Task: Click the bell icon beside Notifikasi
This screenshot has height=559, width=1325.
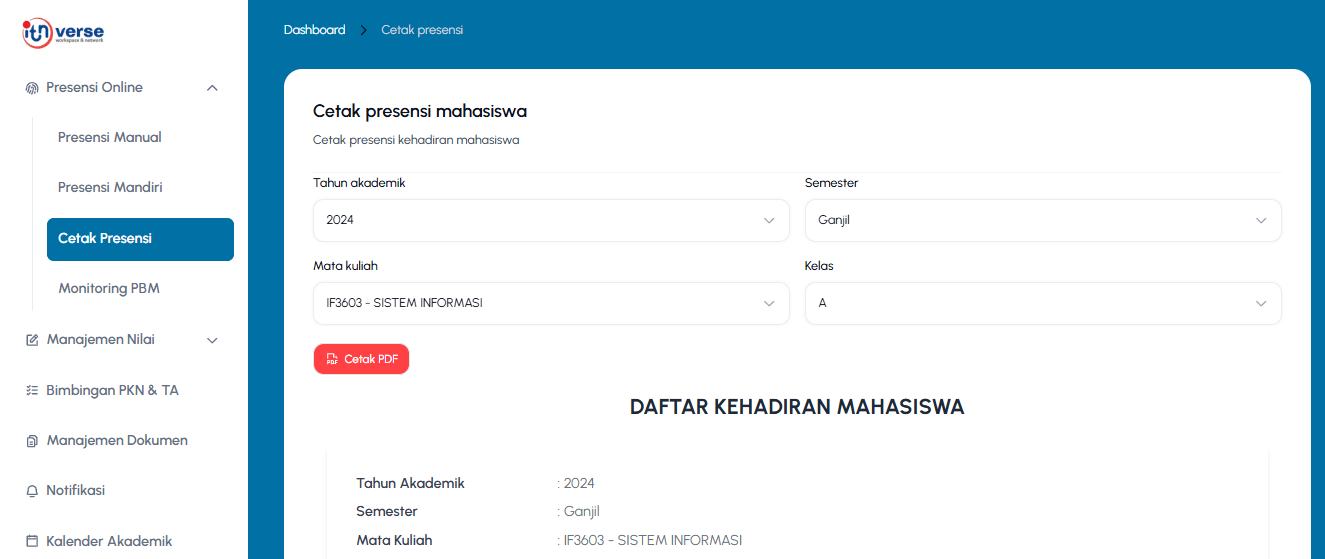Action: coord(32,491)
